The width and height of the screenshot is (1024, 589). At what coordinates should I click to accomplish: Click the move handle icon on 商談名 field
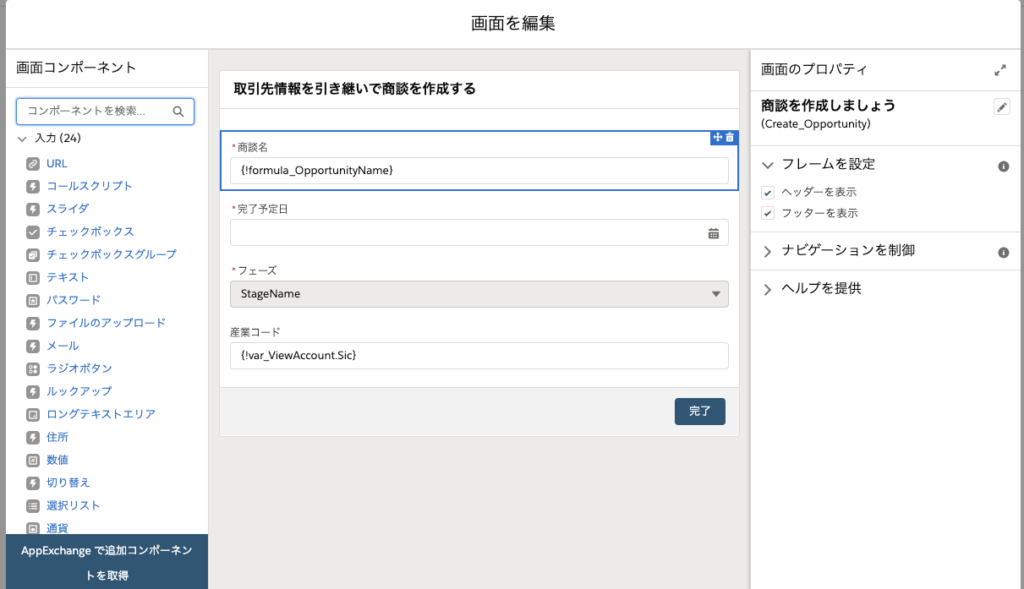718,137
